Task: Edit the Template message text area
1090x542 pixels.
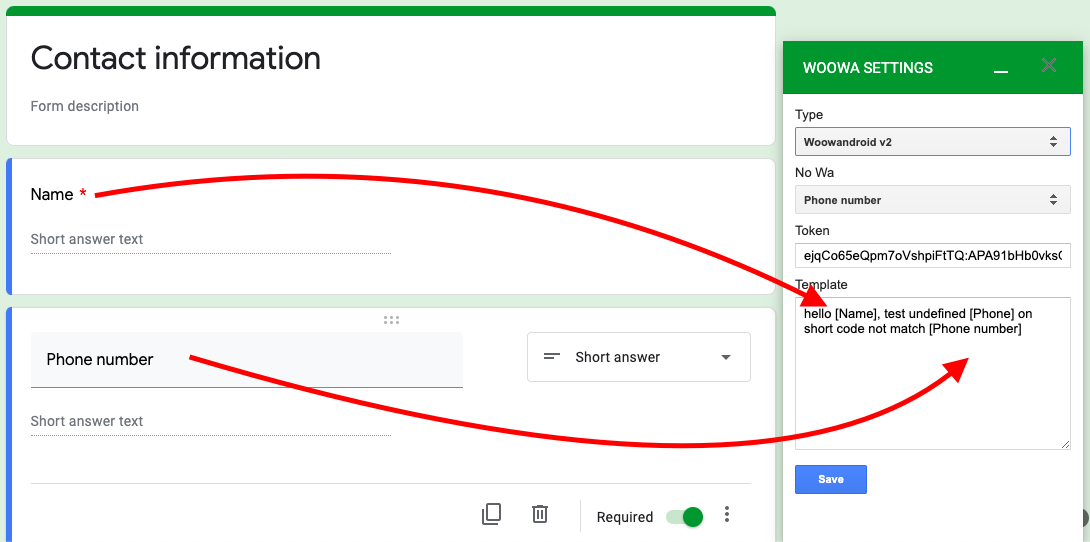Action: [x=932, y=373]
